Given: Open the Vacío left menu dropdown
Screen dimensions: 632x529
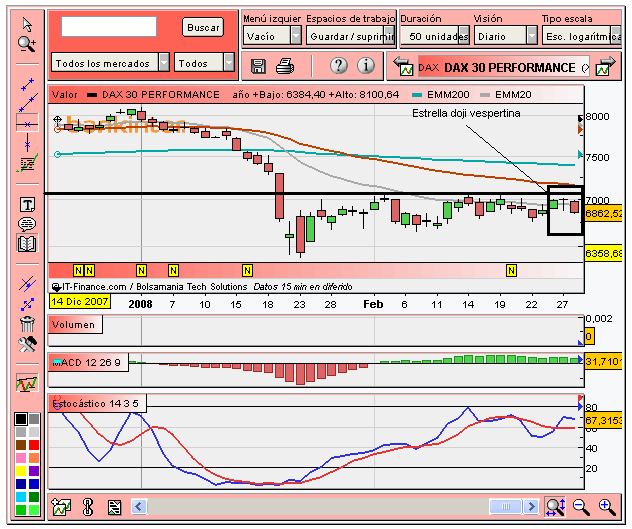Looking at the screenshot, I should (x=272, y=36).
